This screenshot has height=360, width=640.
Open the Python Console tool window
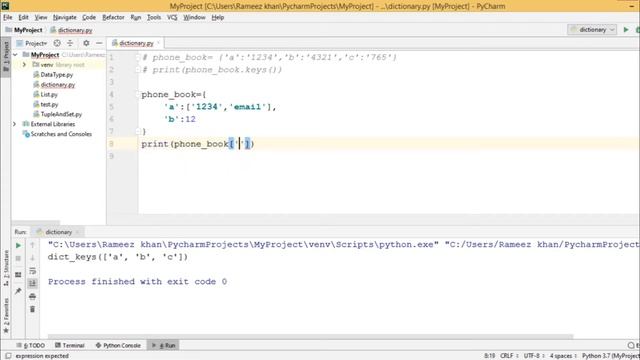tap(118, 345)
